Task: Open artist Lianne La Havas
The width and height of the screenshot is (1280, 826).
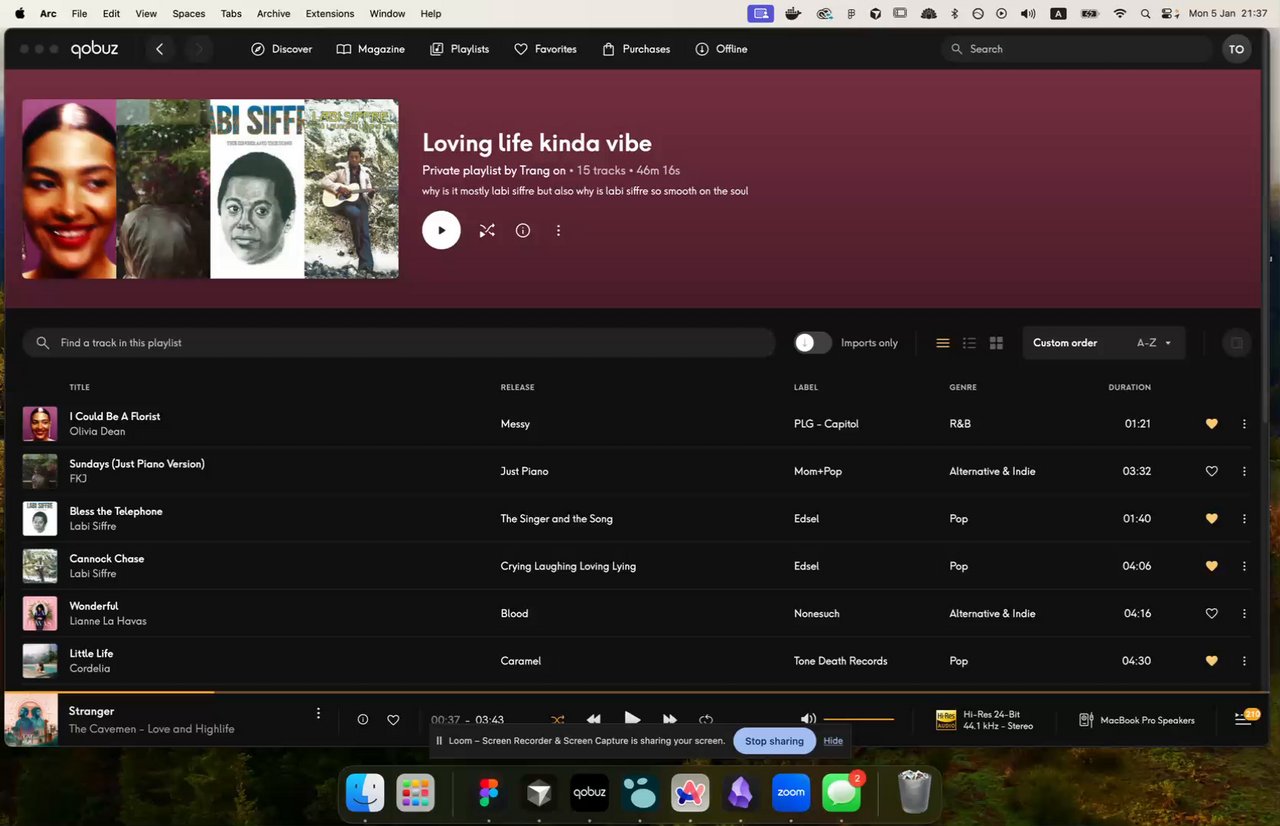Action: point(108,621)
